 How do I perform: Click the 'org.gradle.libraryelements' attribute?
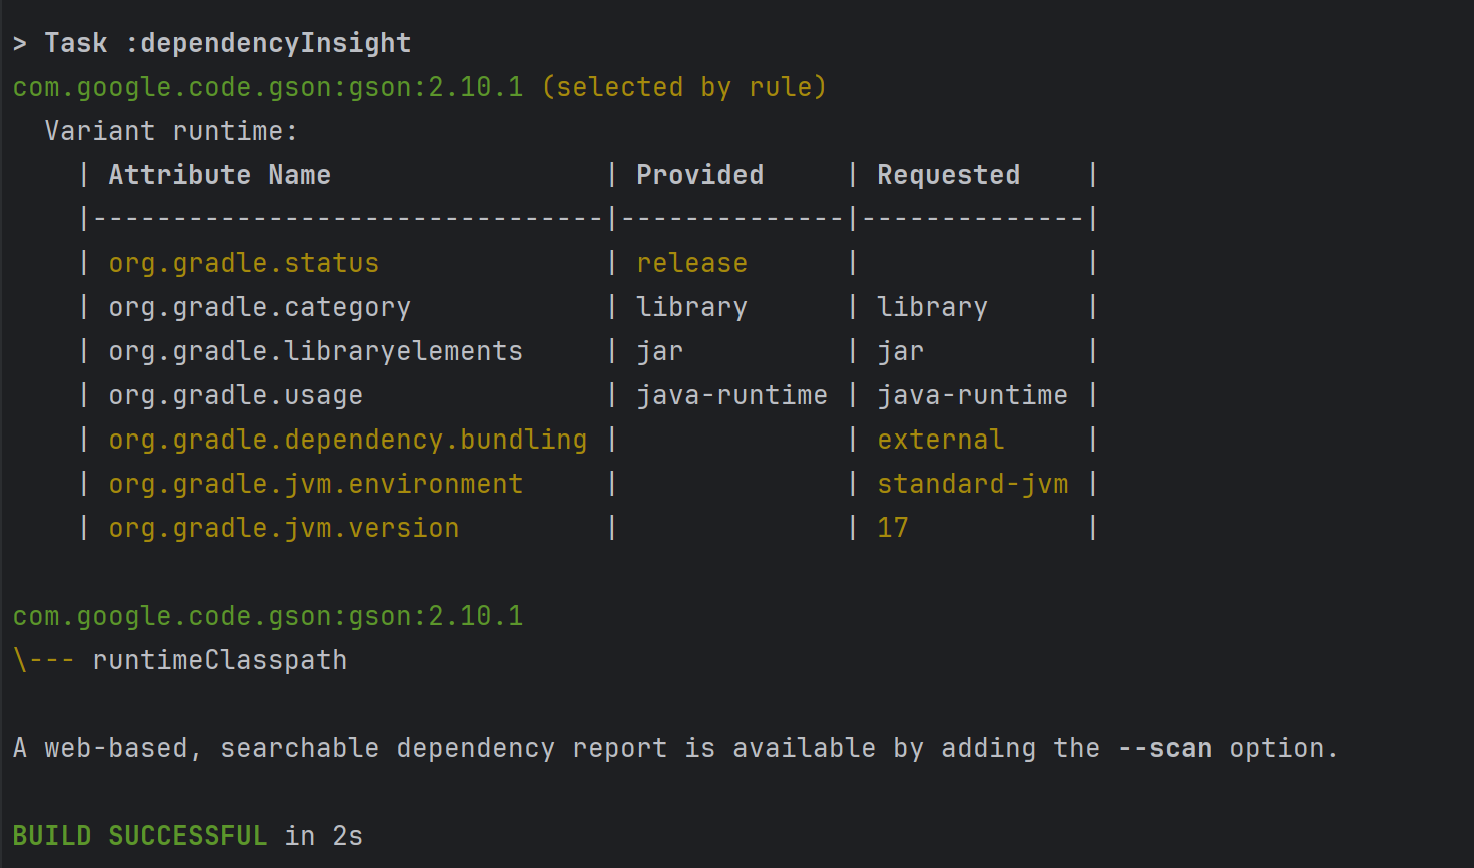(x=315, y=351)
